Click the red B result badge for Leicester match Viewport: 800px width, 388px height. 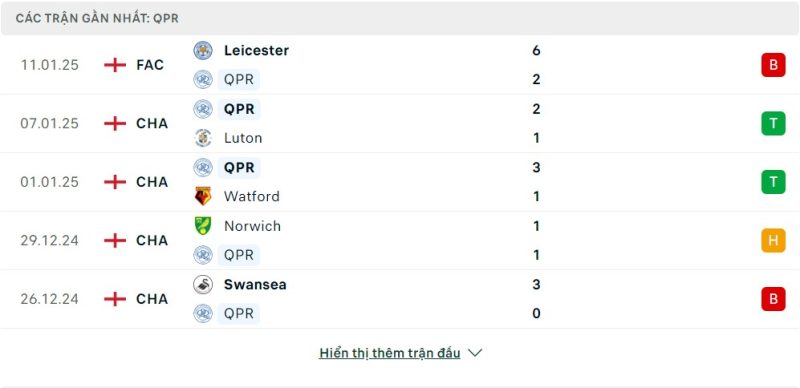[x=773, y=65]
